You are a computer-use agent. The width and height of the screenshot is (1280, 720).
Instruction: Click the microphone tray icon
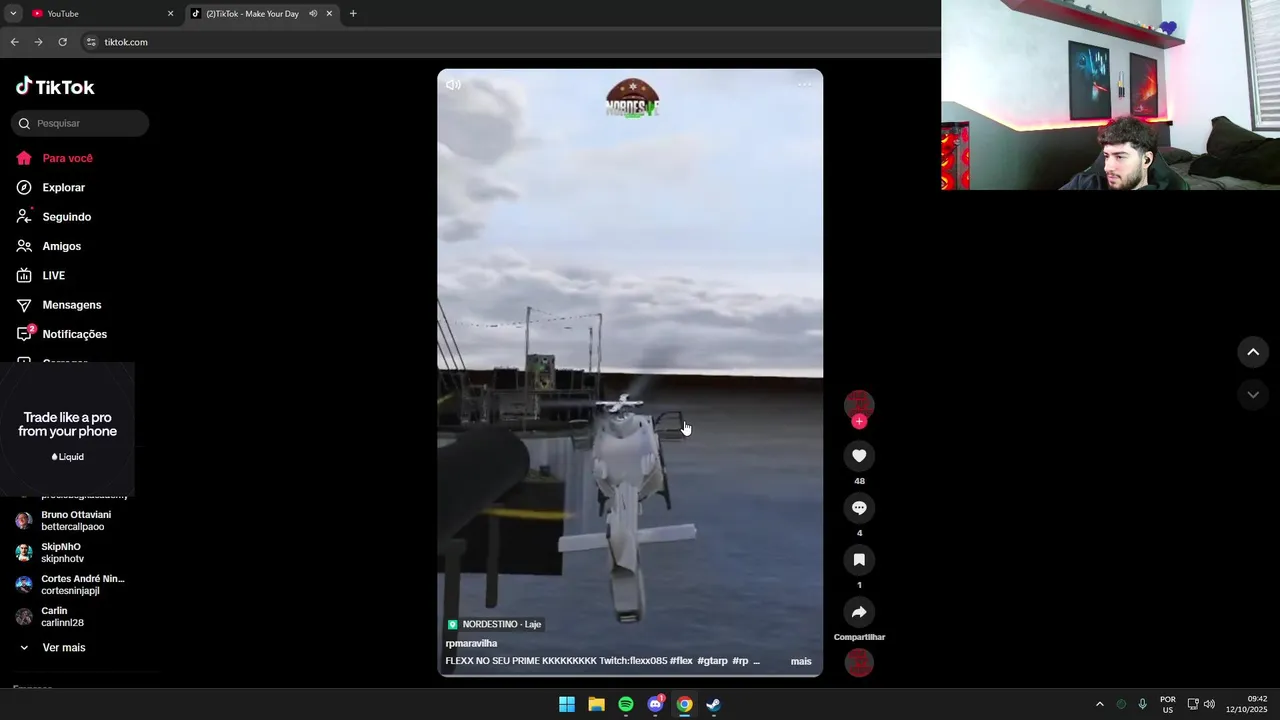tap(1142, 704)
